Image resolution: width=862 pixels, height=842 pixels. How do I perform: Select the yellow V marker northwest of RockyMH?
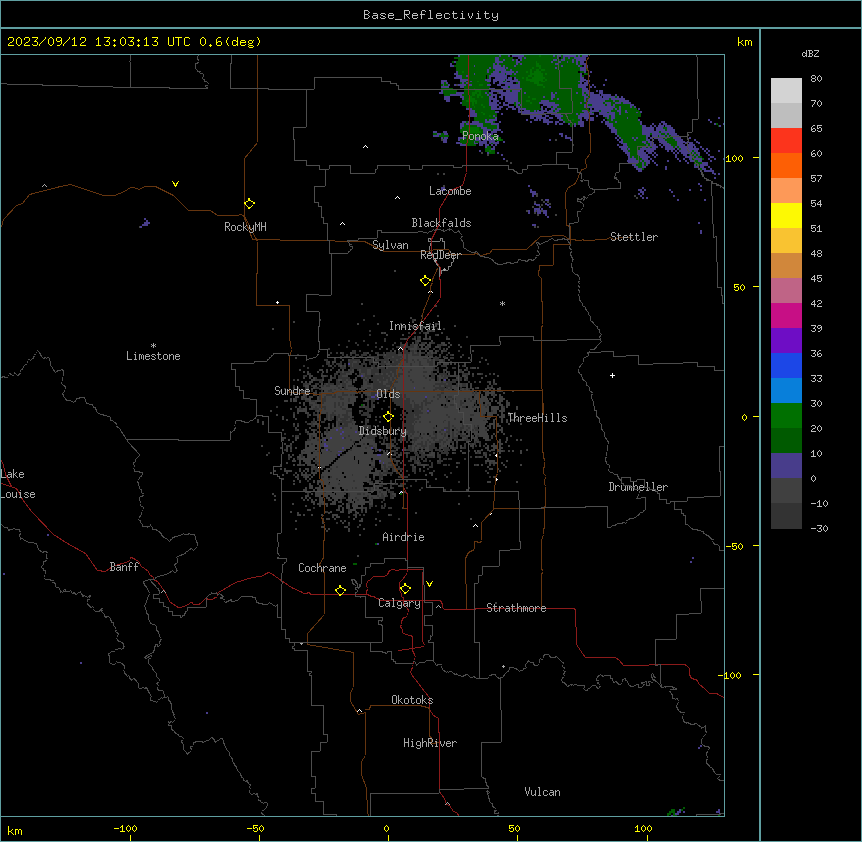175,184
